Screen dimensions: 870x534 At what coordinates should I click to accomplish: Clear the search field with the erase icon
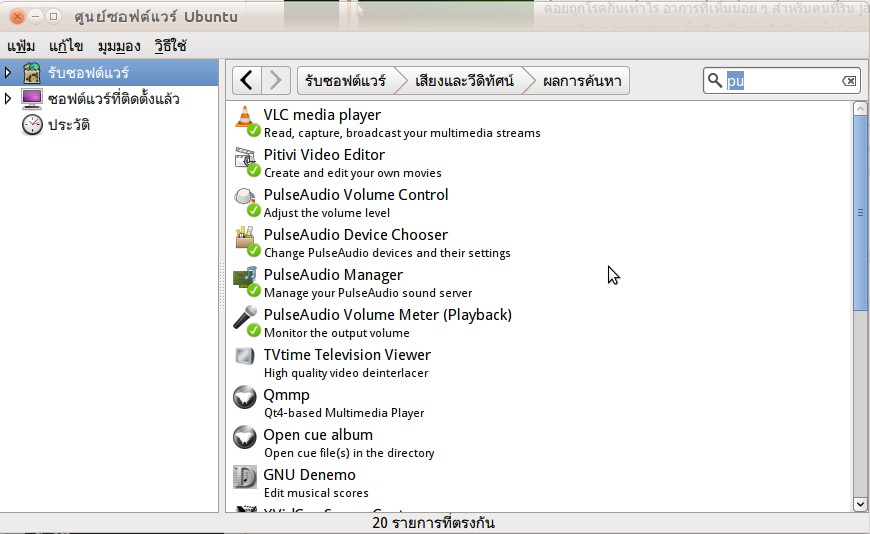click(849, 81)
